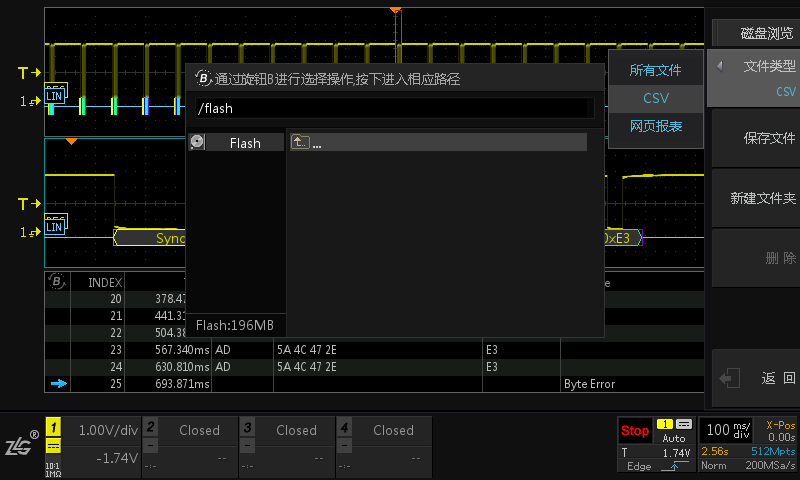Toggle the red Stop run state button
800x480 pixels.
coord(634,431)
